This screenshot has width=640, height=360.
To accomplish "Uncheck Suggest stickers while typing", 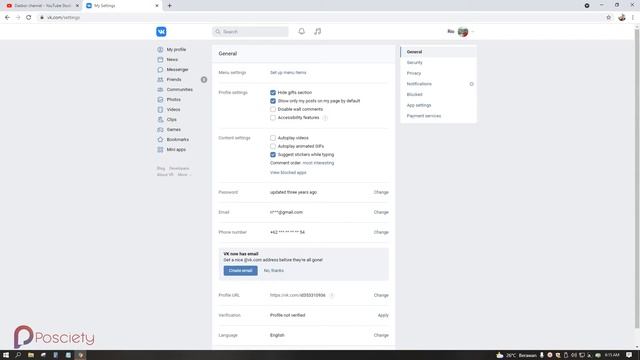I will click(273, 155).
